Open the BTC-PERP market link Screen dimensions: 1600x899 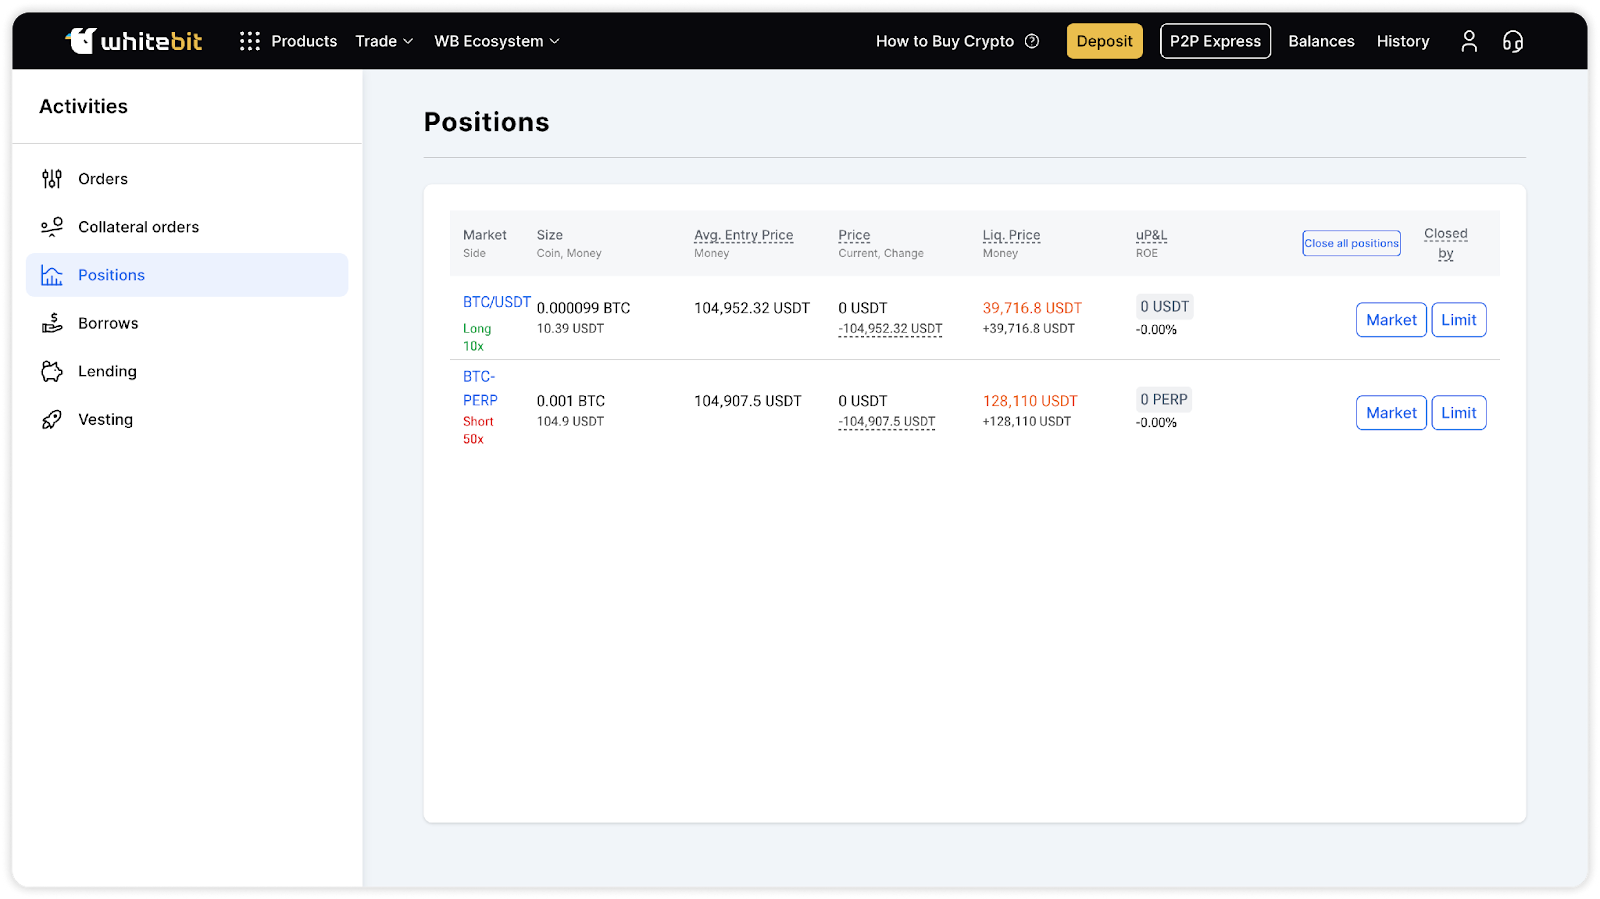[x=480, y=388]
